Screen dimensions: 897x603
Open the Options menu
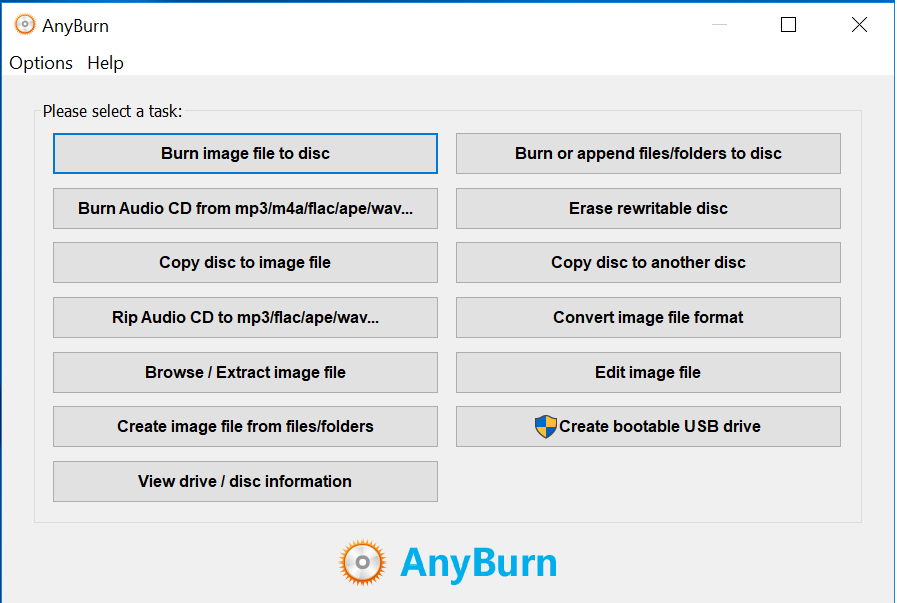point(41,63)
